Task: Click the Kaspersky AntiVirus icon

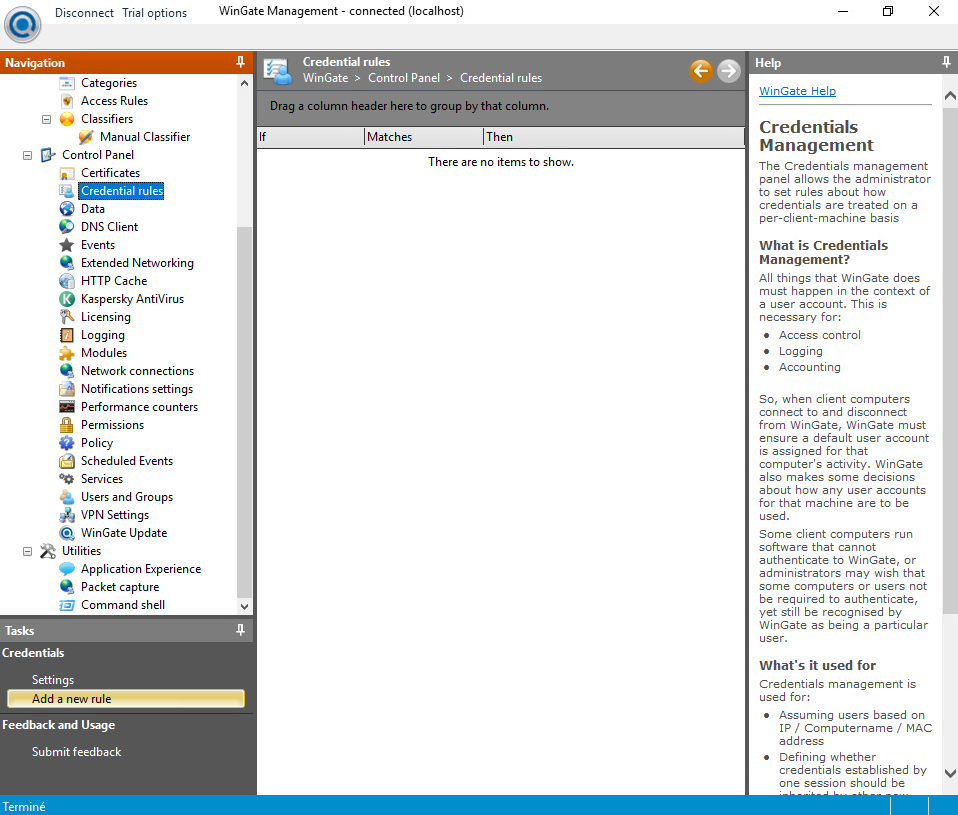Action: pos(67,299)
